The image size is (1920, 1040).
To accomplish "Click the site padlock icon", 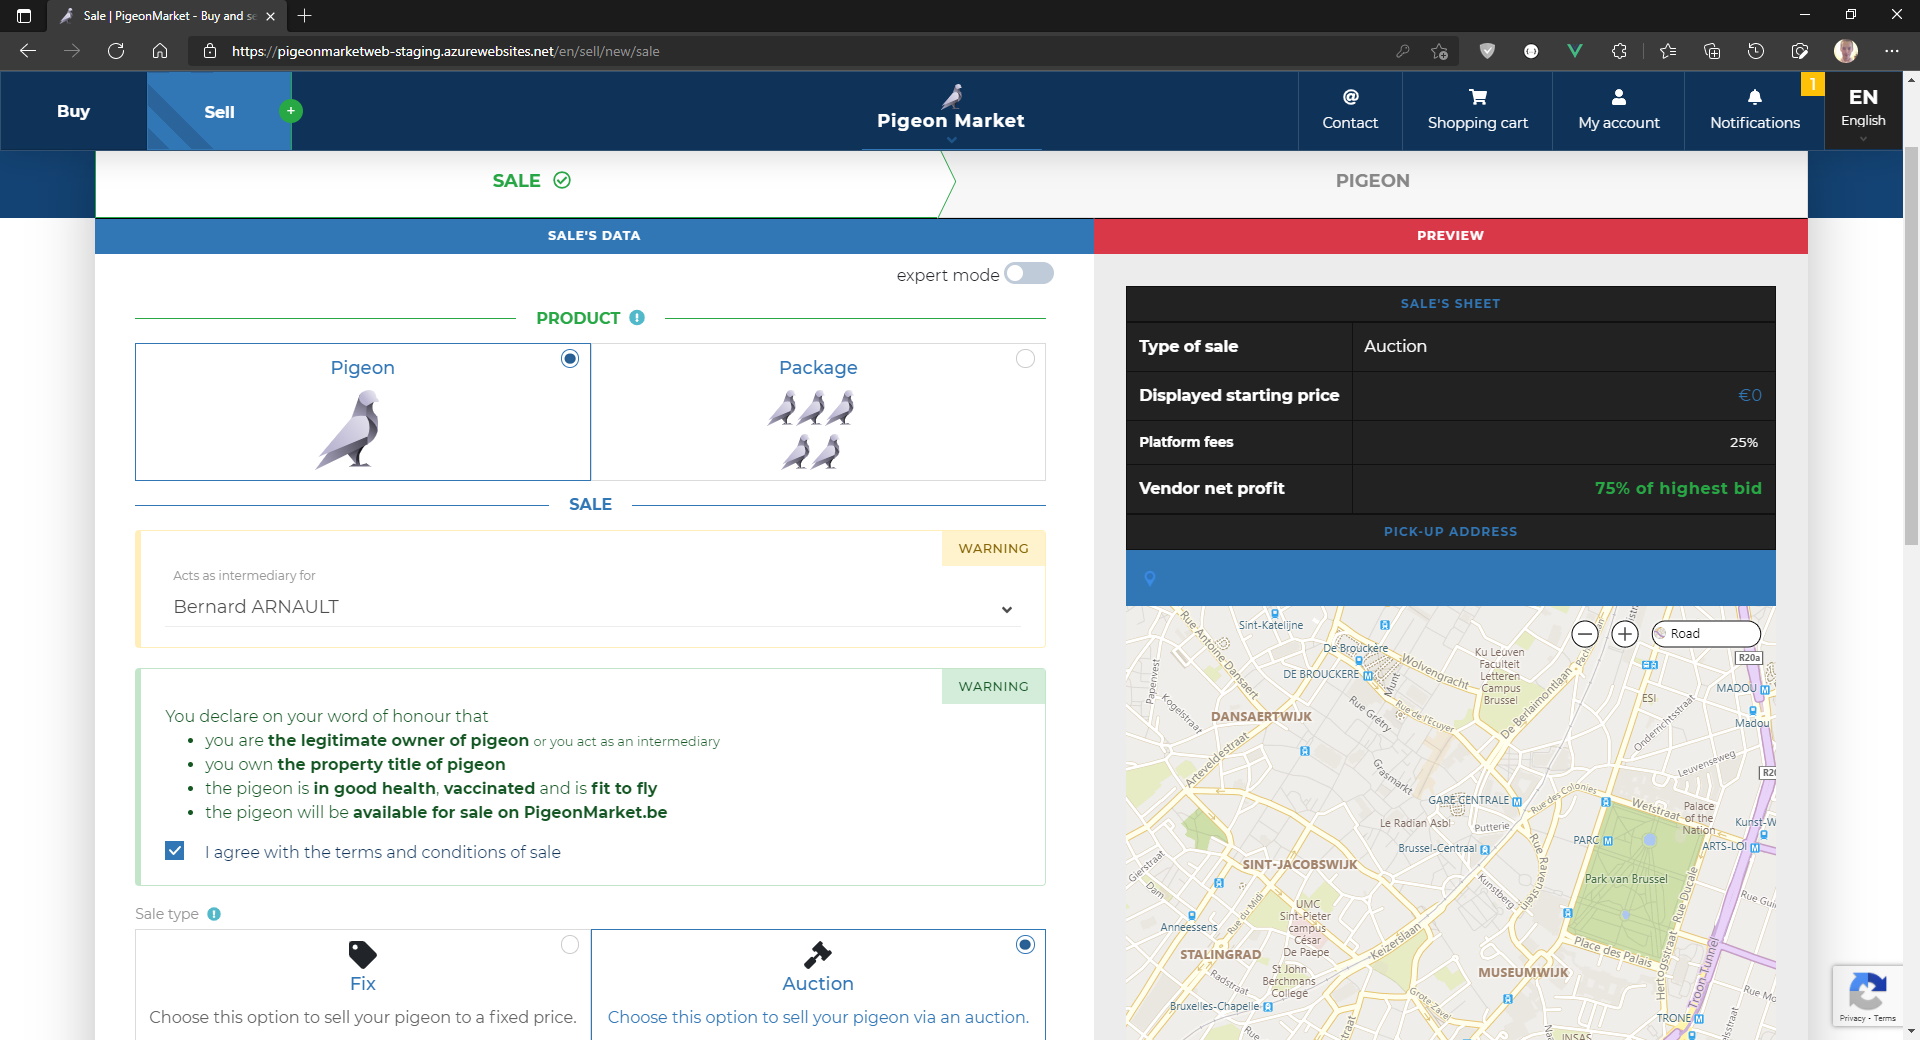I will (209, 51).
